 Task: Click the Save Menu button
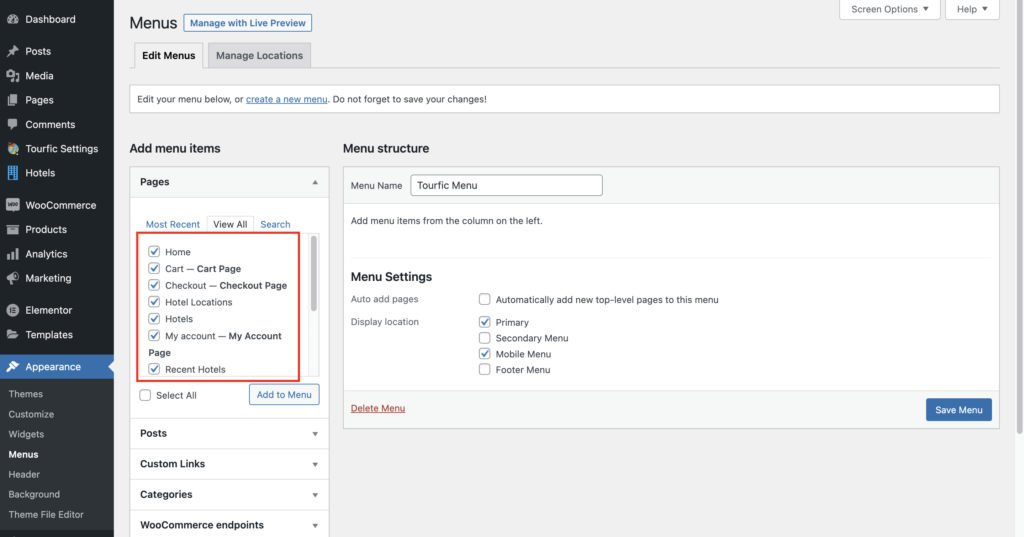pyautogui.click(x=959, y=410)
